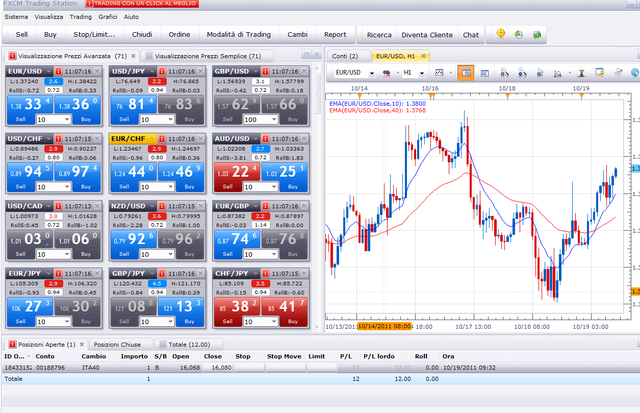Open the EUR/CHF tile pair dropdown
This screenshot has height=413, width=640.
pyautogui.click(x=152, y=139)
